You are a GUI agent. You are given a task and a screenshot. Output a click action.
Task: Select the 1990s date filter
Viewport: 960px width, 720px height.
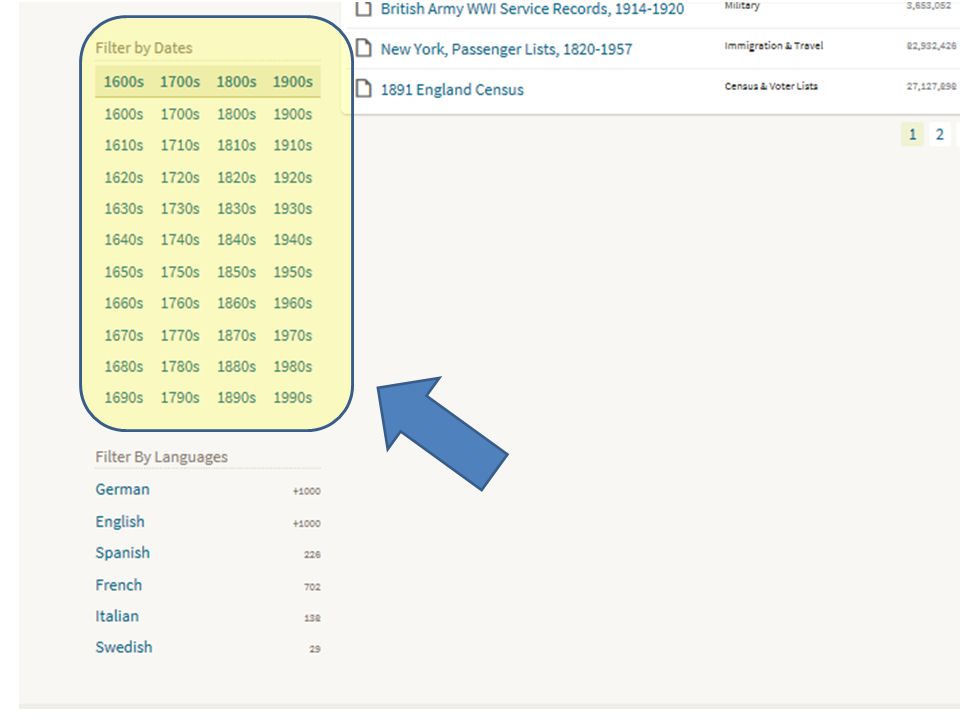[293, 397]
